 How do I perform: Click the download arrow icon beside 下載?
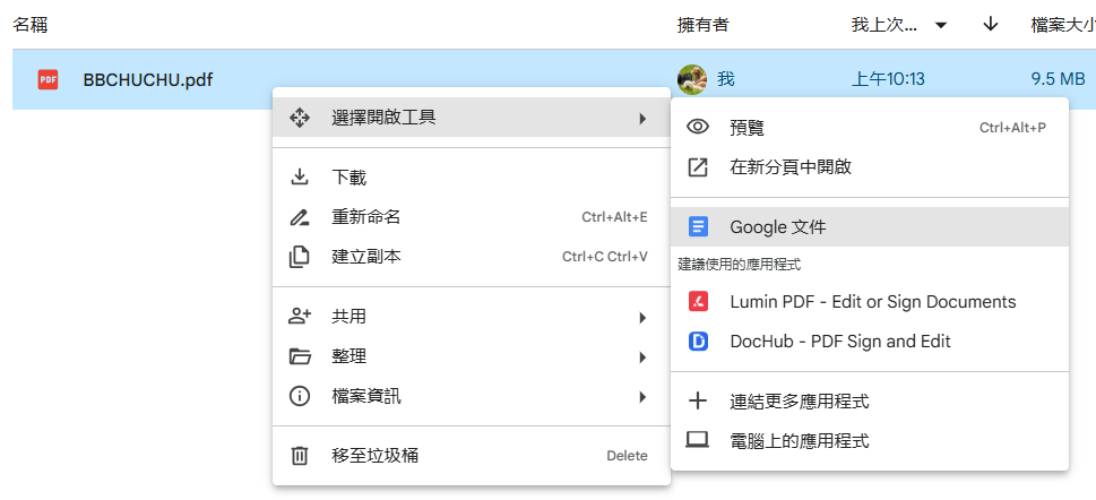coord(299,178)
